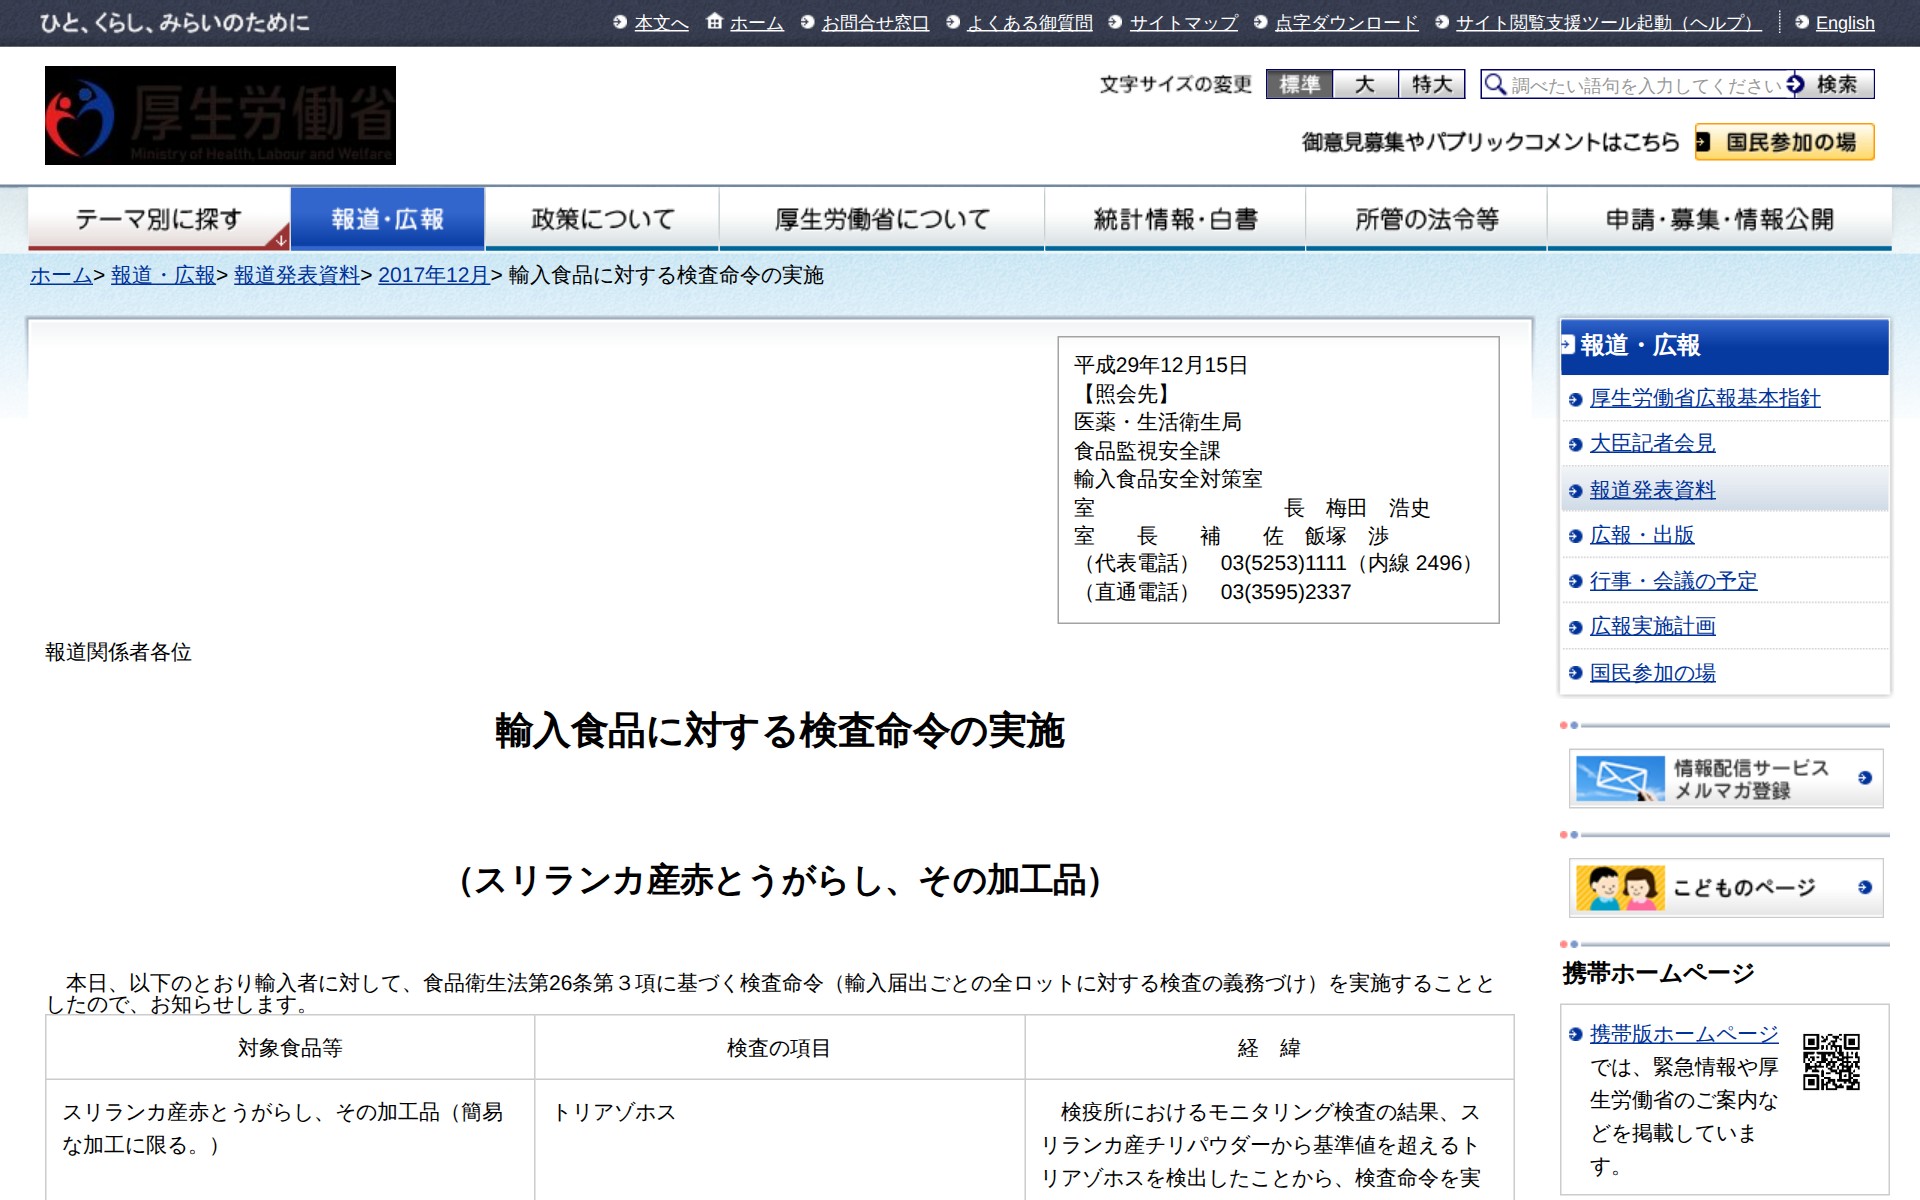The width and height of the screenshot is (1920, 1200).
Task: Toggle 特大 (extra large) text size
Action: click(x=1430, y=85)
